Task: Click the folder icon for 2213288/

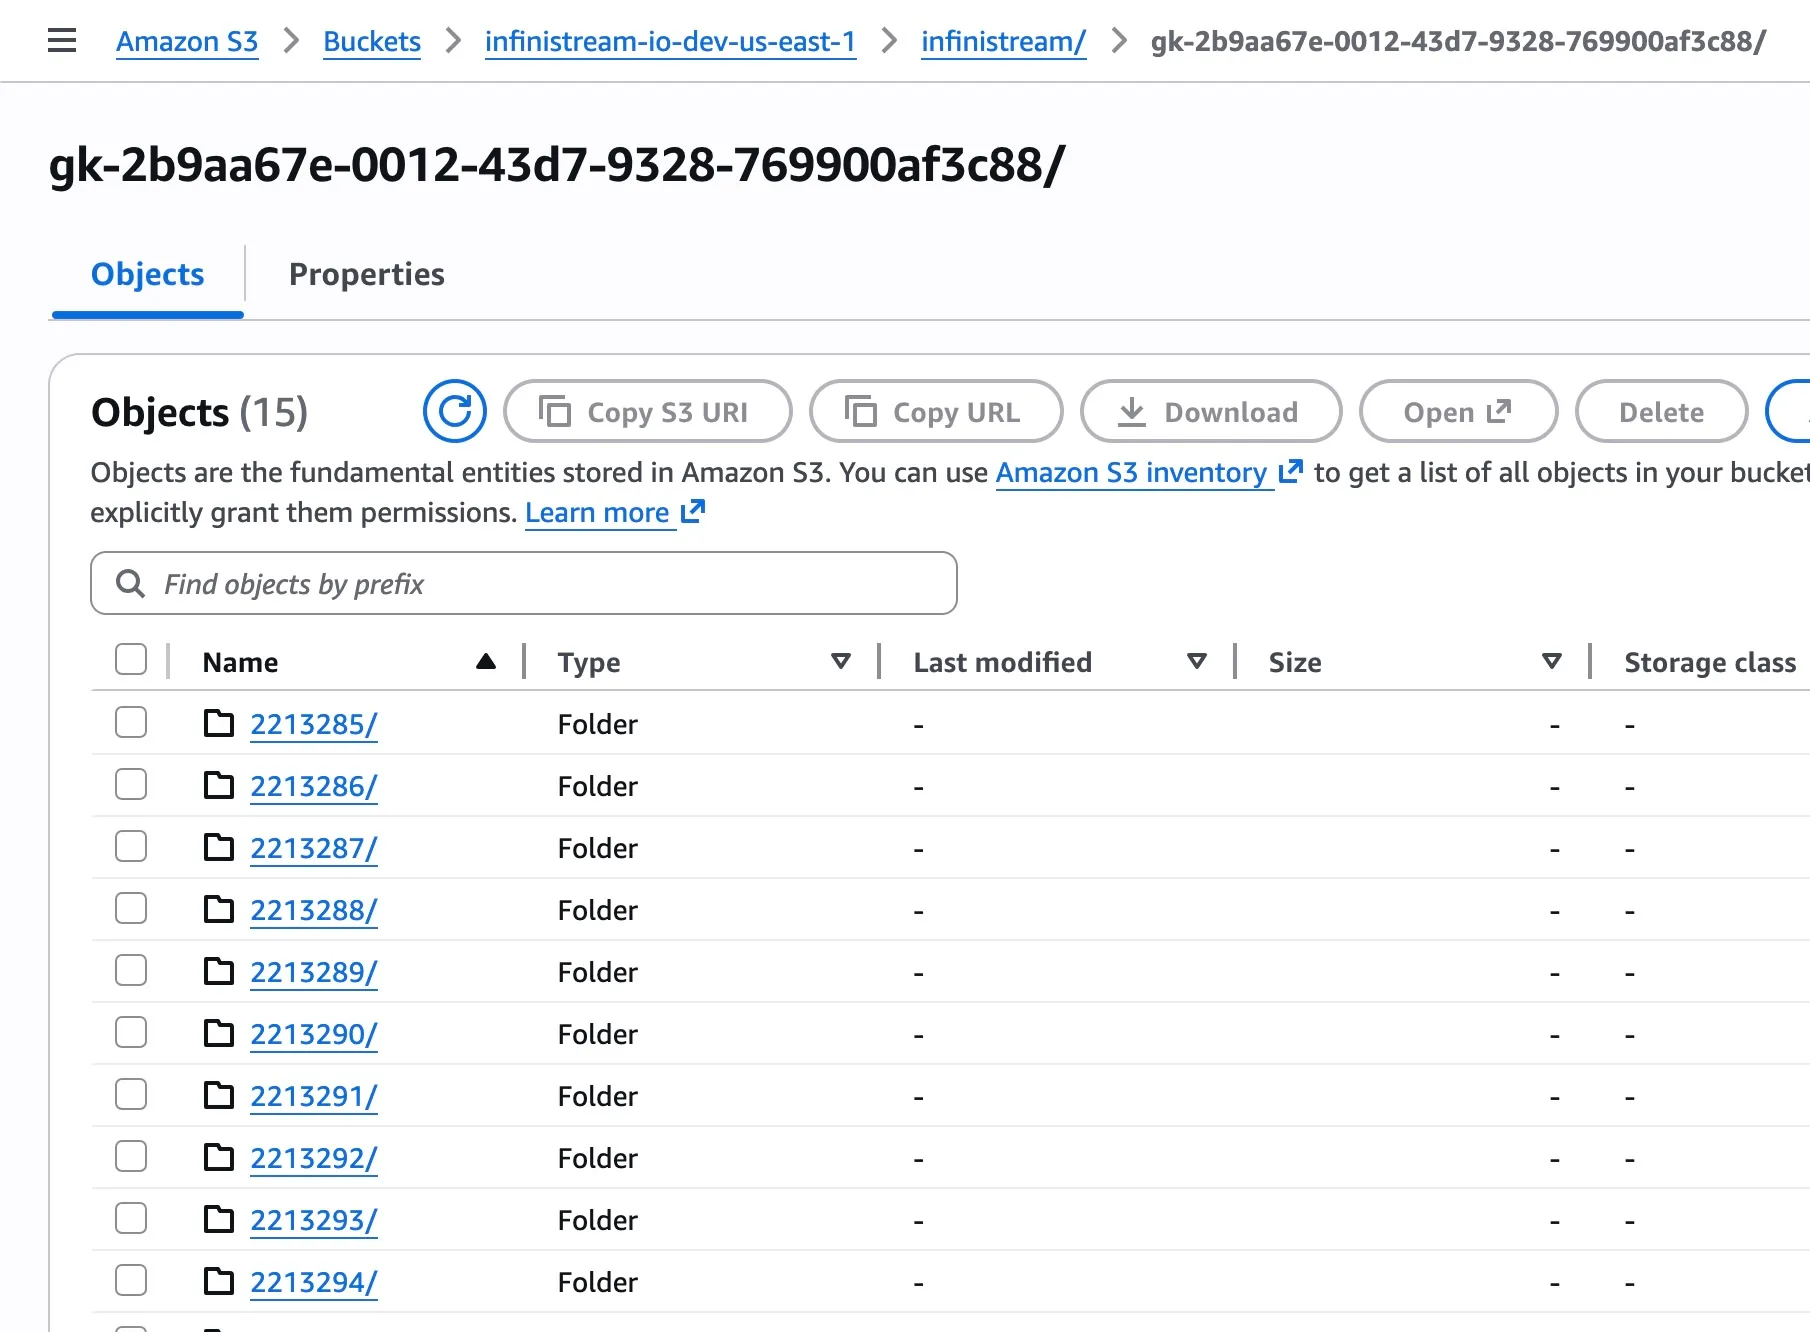Action: [219, 909]
